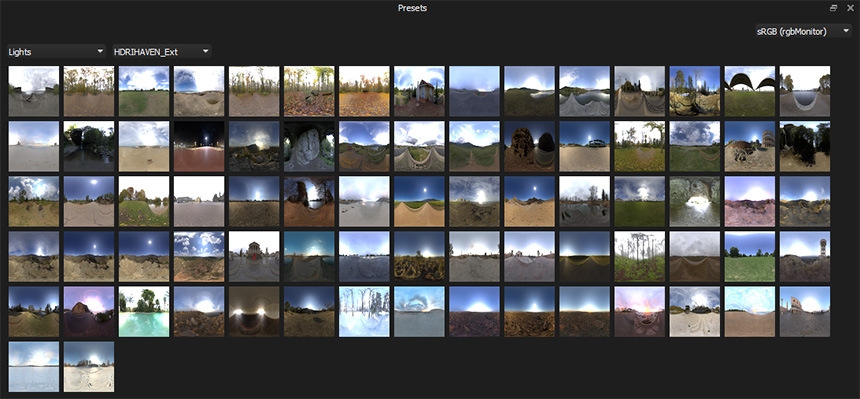Image resolution: width=860 pixels, height=399 pixels.
Task: Pick the pink rocky ground under violet sky
Action: [x=750, y=201]
